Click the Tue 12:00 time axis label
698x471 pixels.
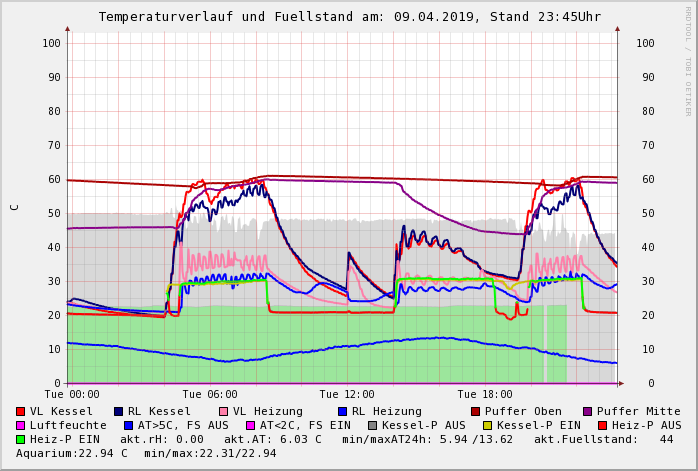click(347, 394)
